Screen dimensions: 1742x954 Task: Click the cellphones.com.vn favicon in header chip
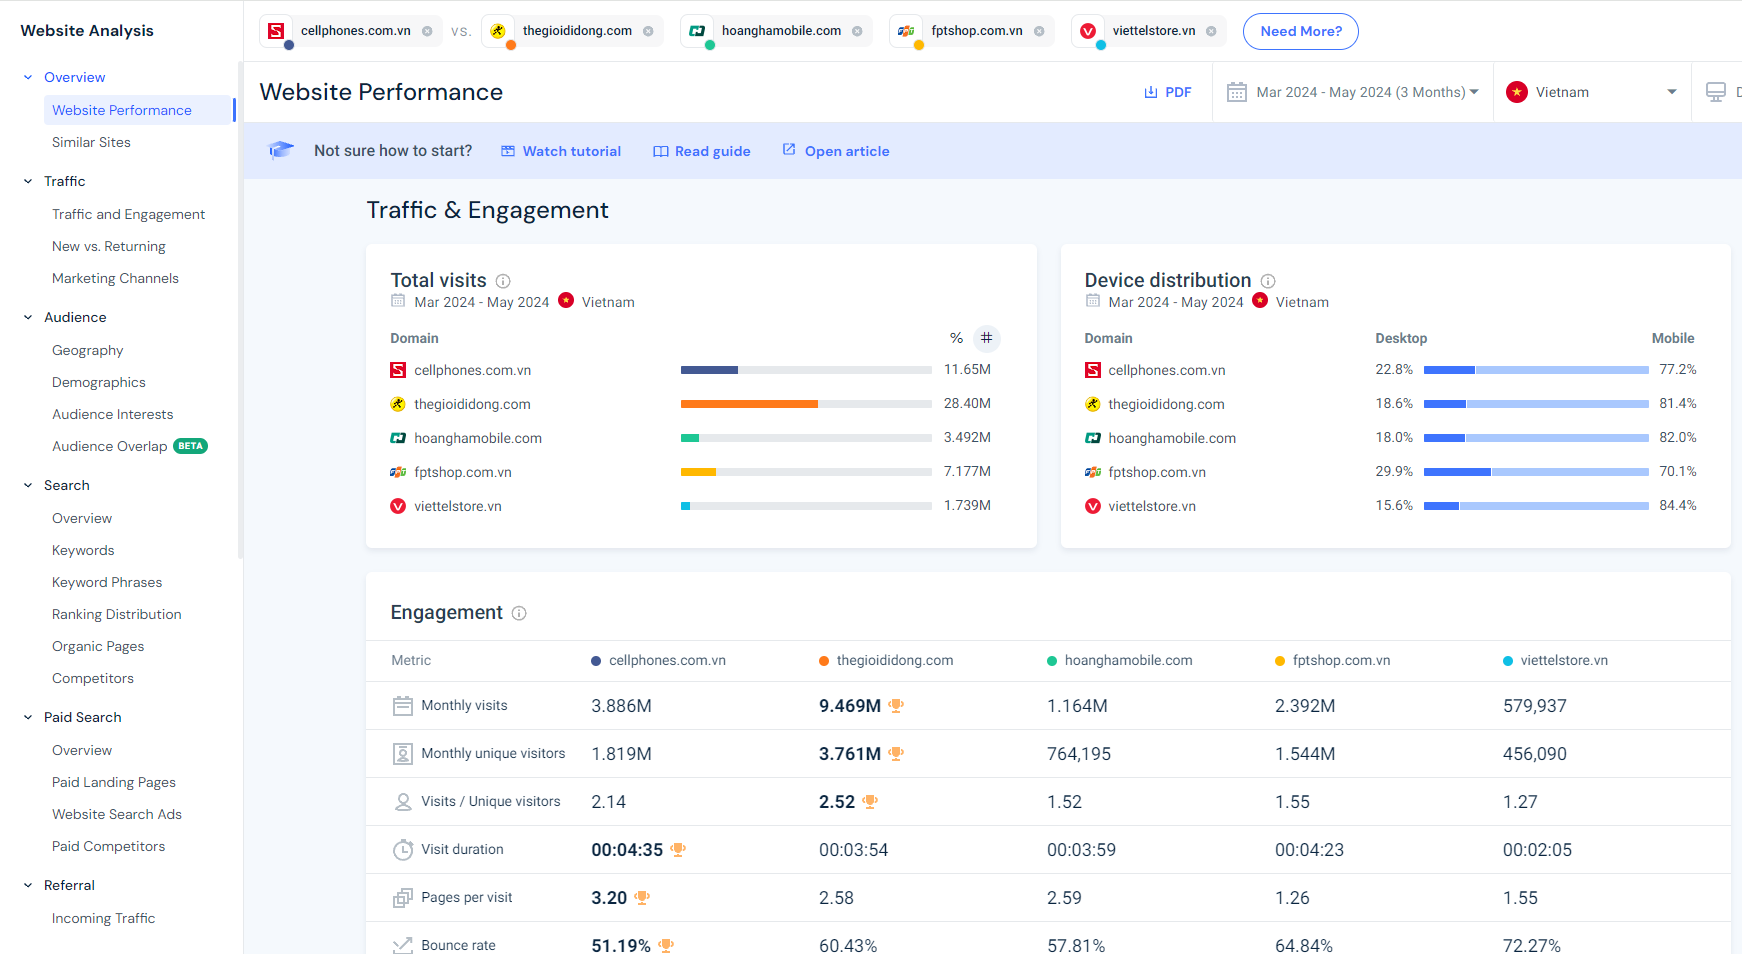tap(276, 31)
